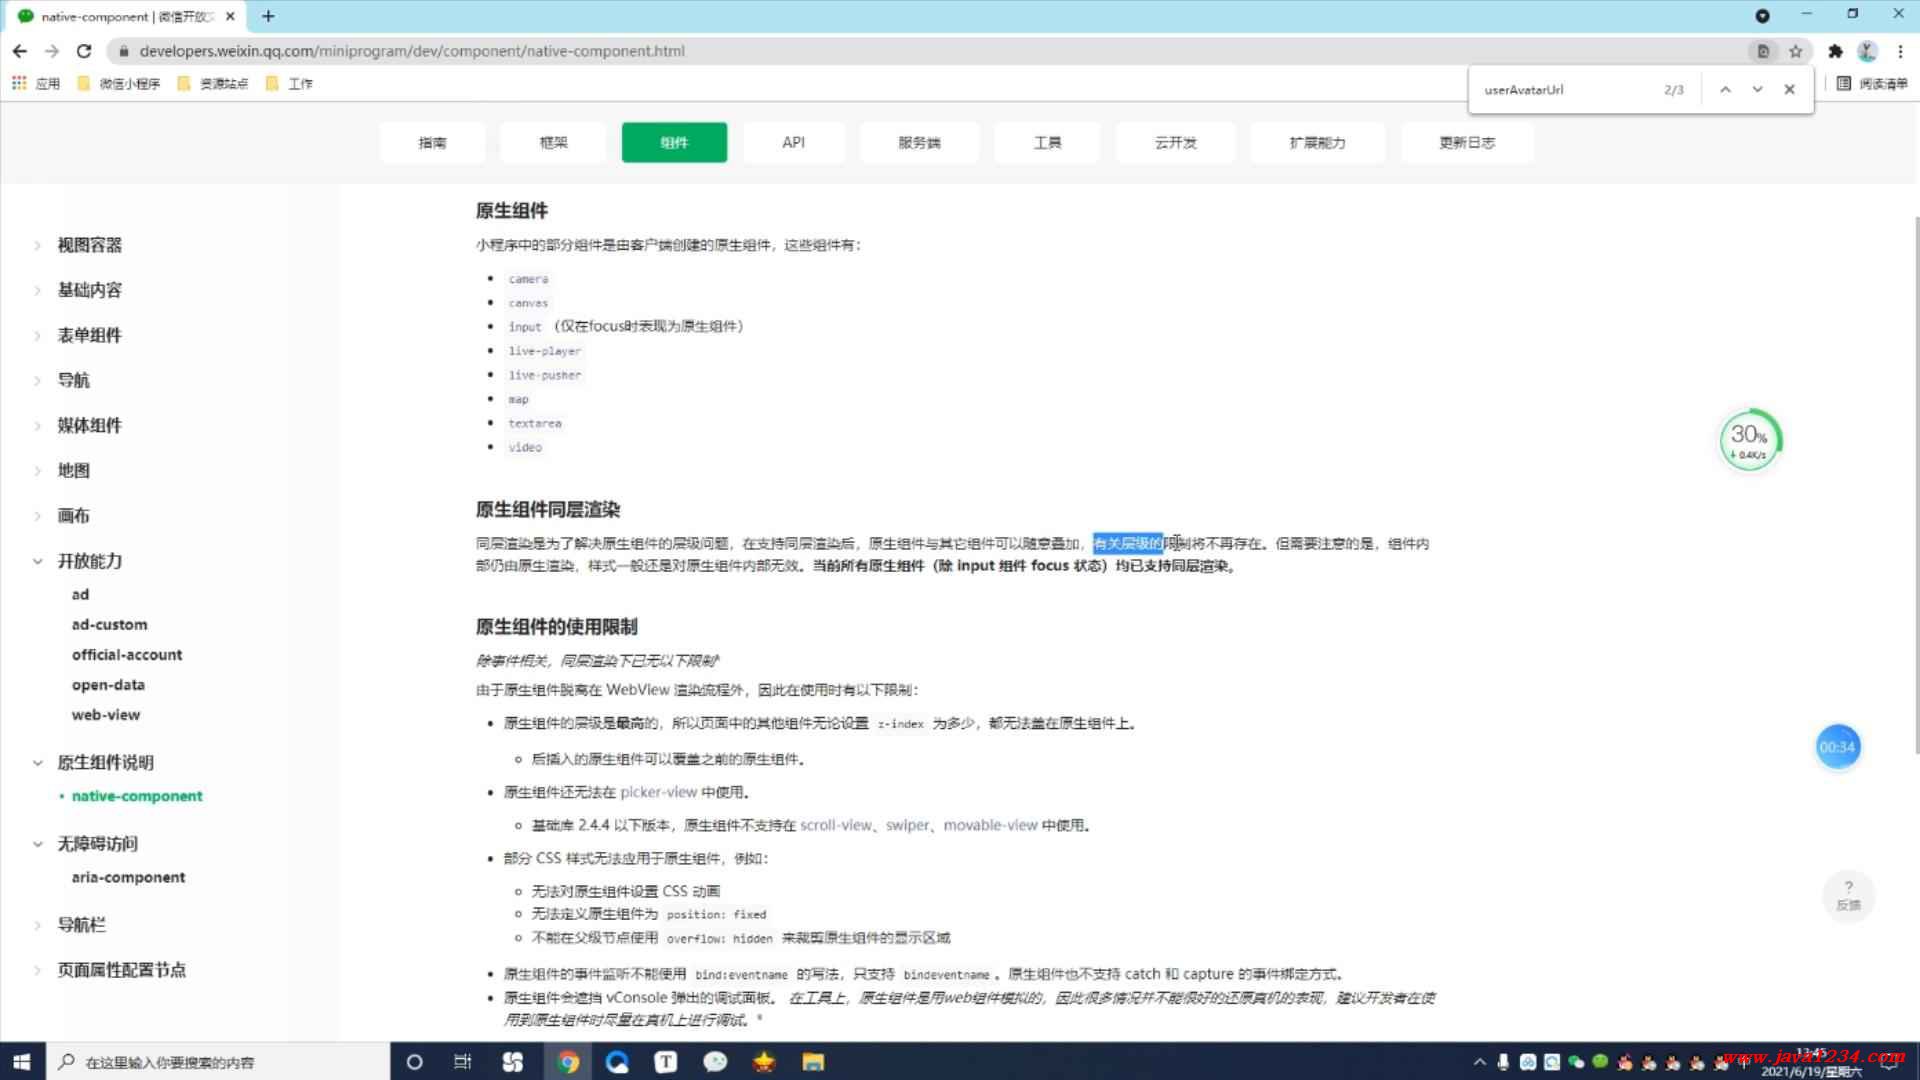This screenshot has width=1920, height=1080.
Task: Open the 扩展能力 tab
Action: pos(1317,142)
